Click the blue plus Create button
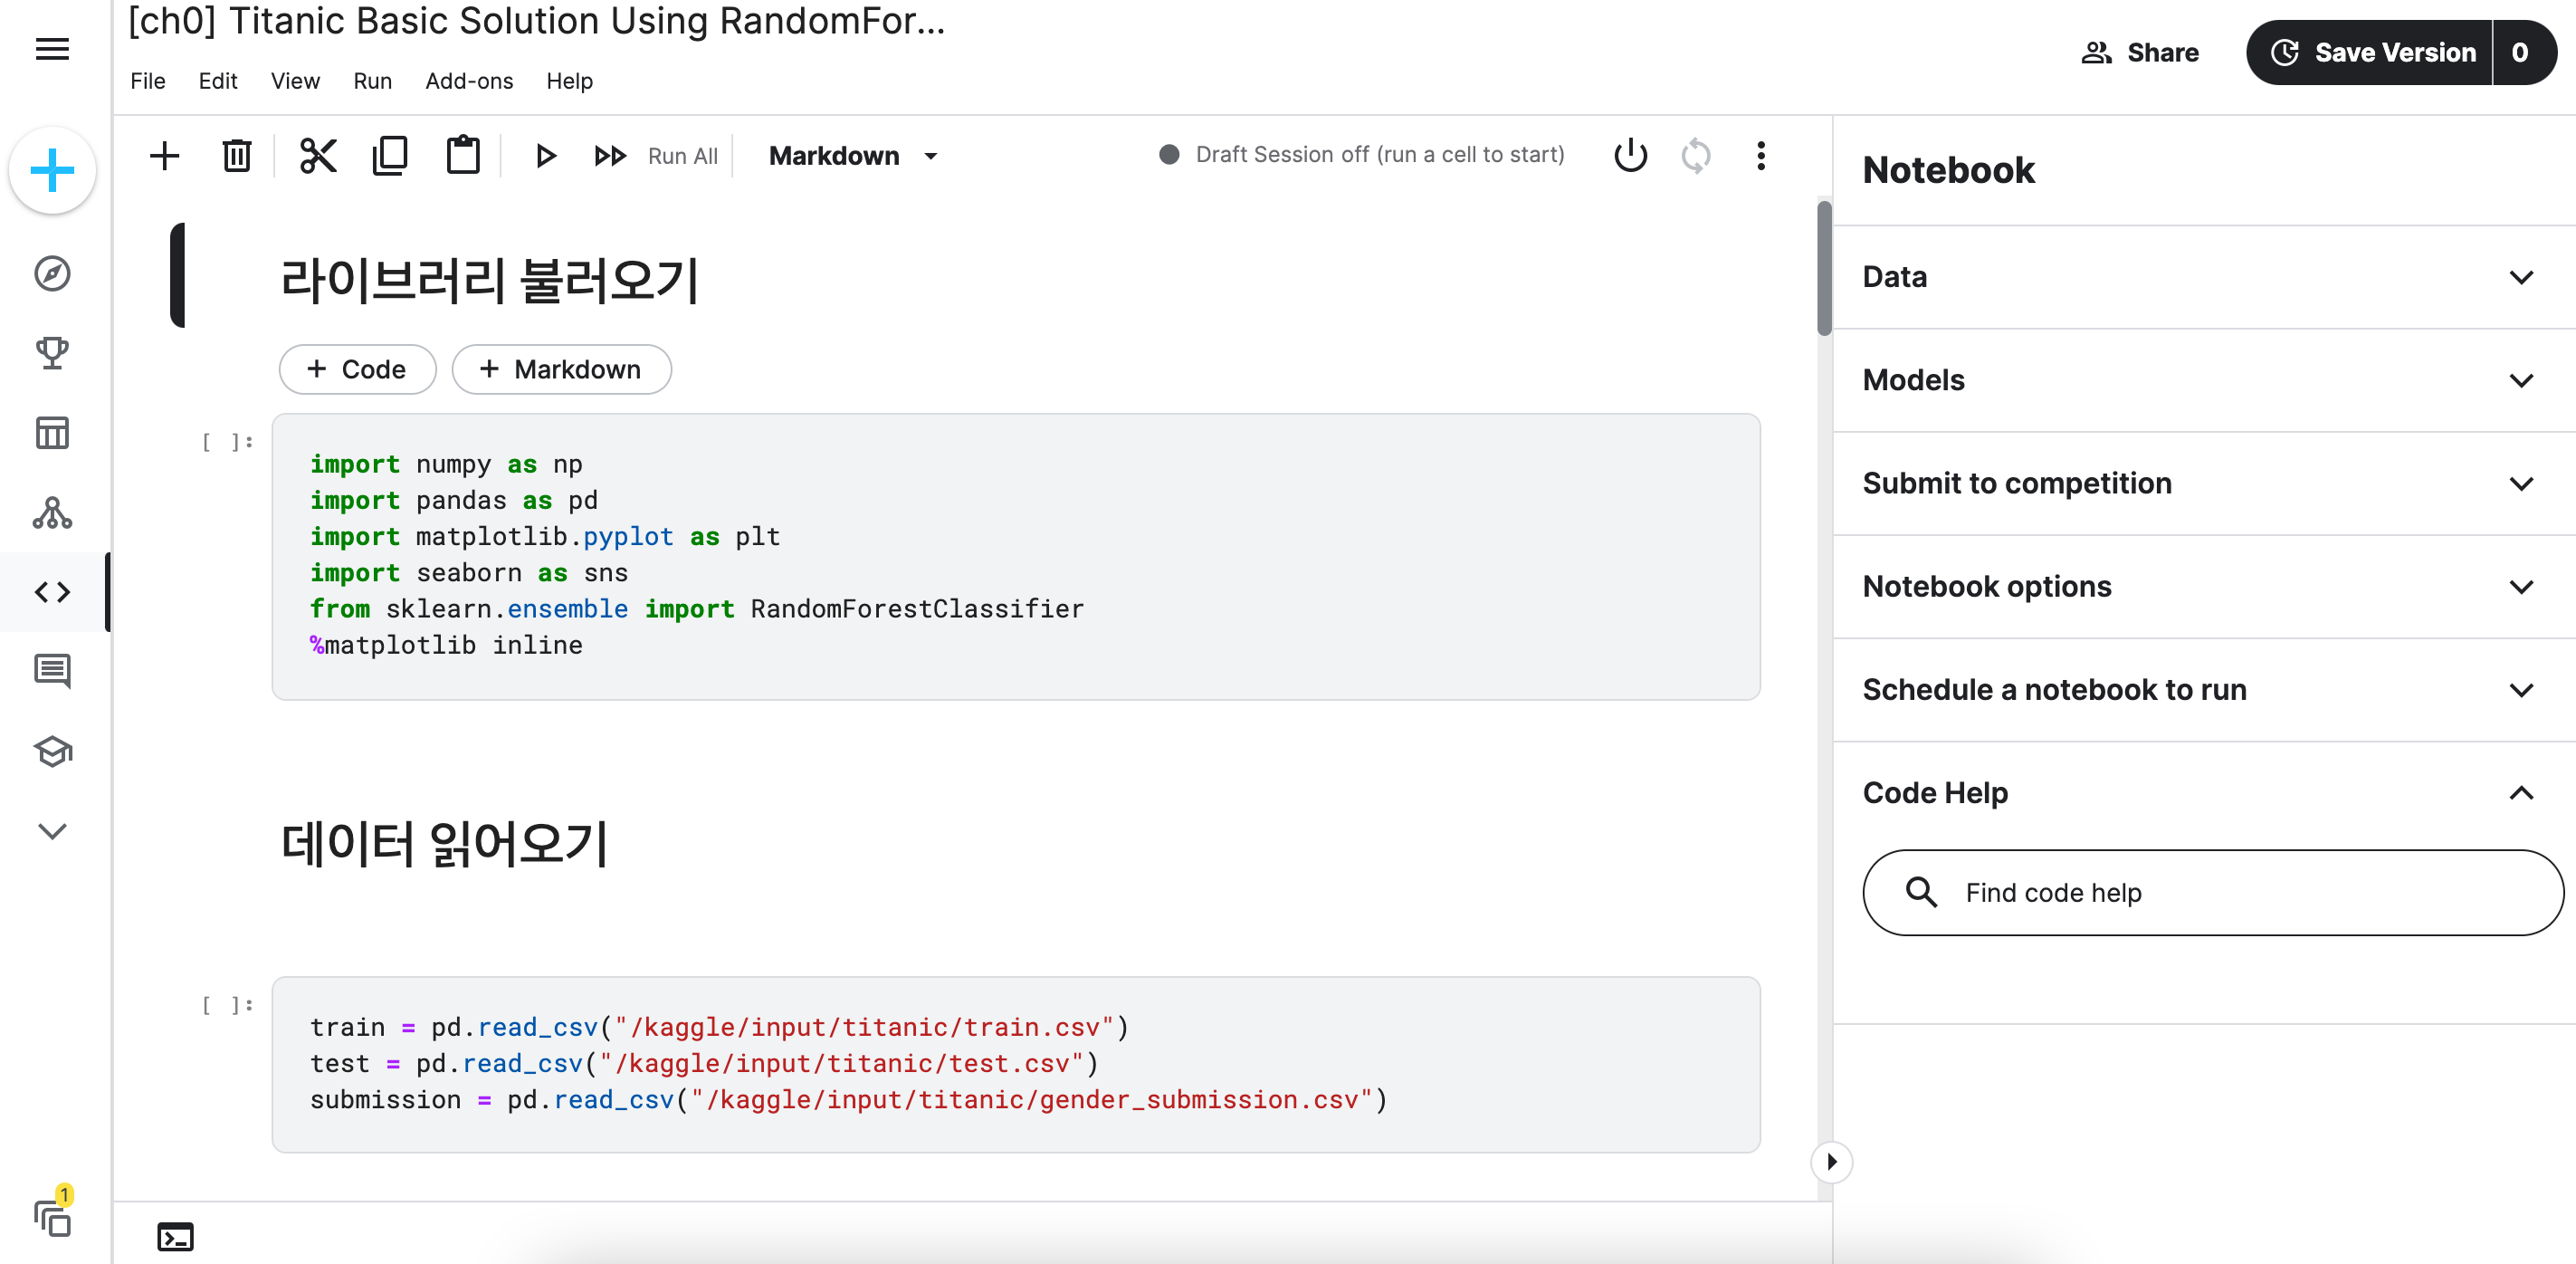Image resolution: width=2576 pixels, height=1264 pixels. [52, 170]
